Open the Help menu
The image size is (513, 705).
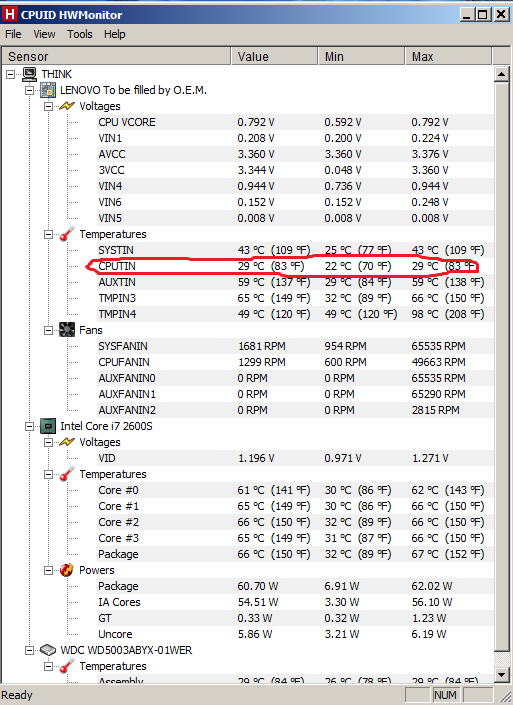pyautogui.click(x=115, y=34)
